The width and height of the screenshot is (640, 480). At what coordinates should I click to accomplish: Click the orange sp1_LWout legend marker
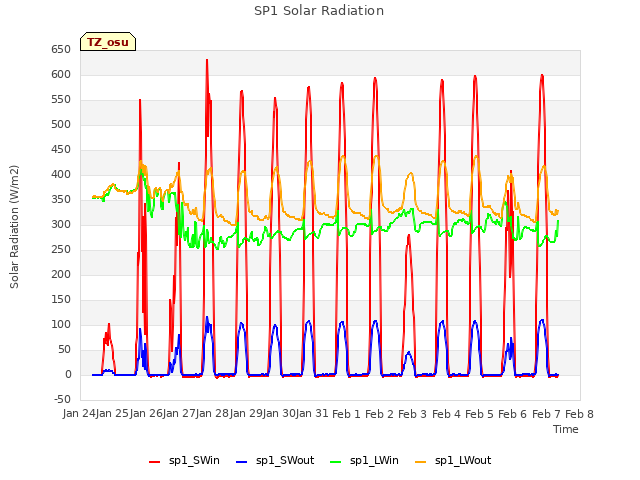coord(420,462)
